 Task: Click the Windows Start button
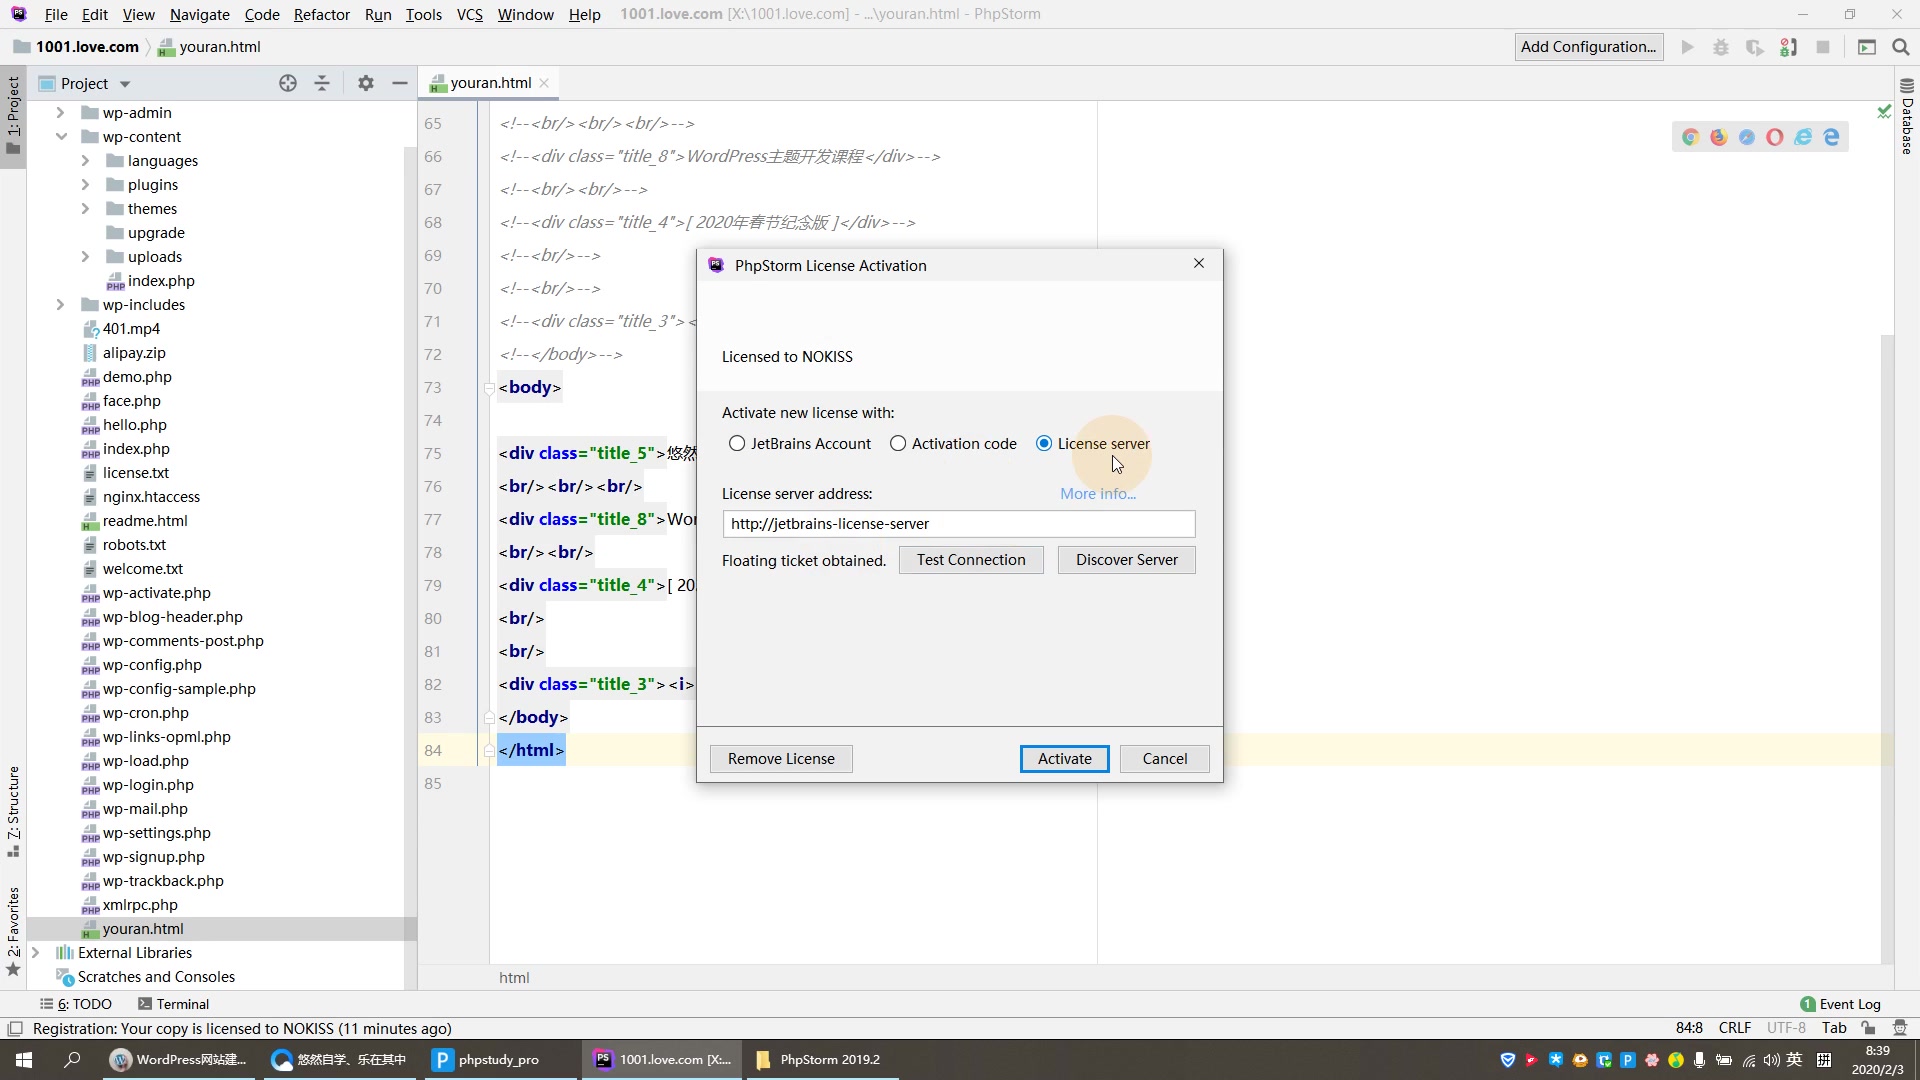24,1060
